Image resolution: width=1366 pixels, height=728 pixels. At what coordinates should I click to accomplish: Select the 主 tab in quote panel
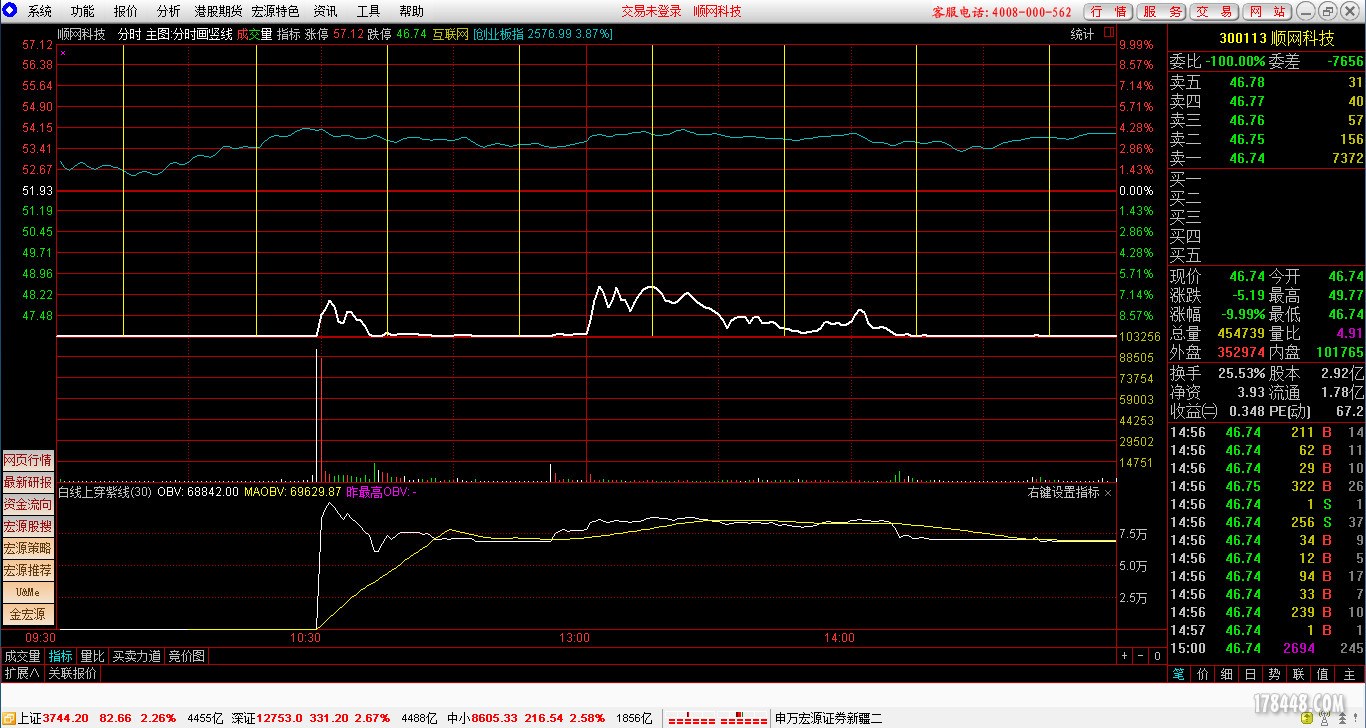point(1349,675)
